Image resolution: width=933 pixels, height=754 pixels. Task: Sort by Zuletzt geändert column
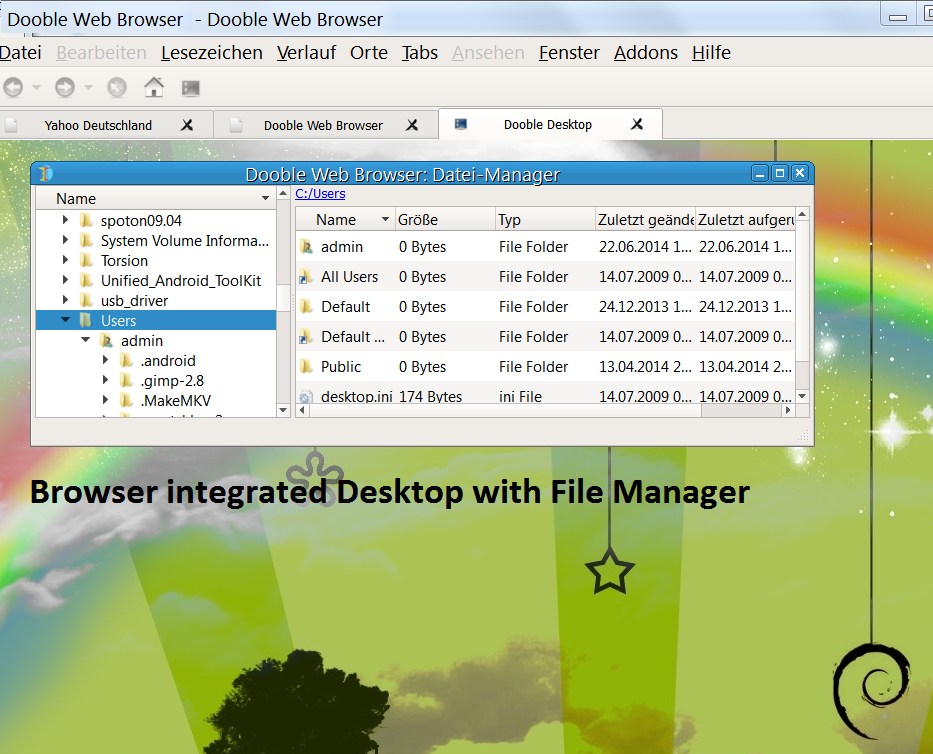[645, 220]
